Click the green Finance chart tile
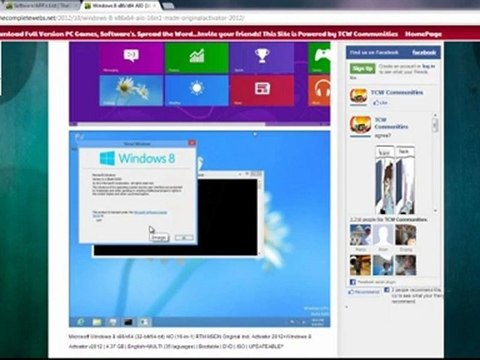This screenshot has width=480, height=360. (197, 59)
